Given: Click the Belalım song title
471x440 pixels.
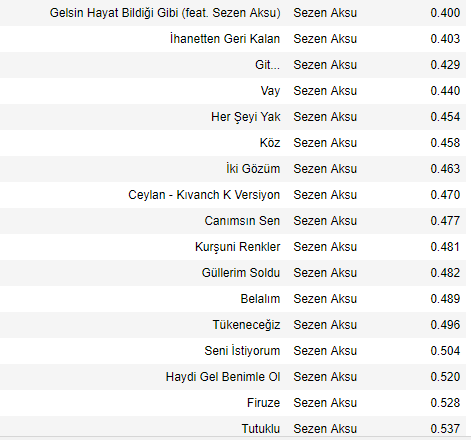Looking at the screenshot, I should point(260,299).
